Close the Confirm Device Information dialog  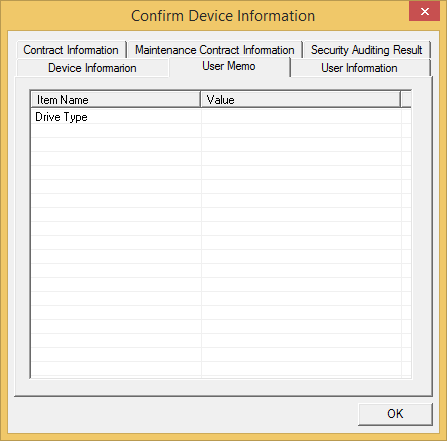point(424,12)
